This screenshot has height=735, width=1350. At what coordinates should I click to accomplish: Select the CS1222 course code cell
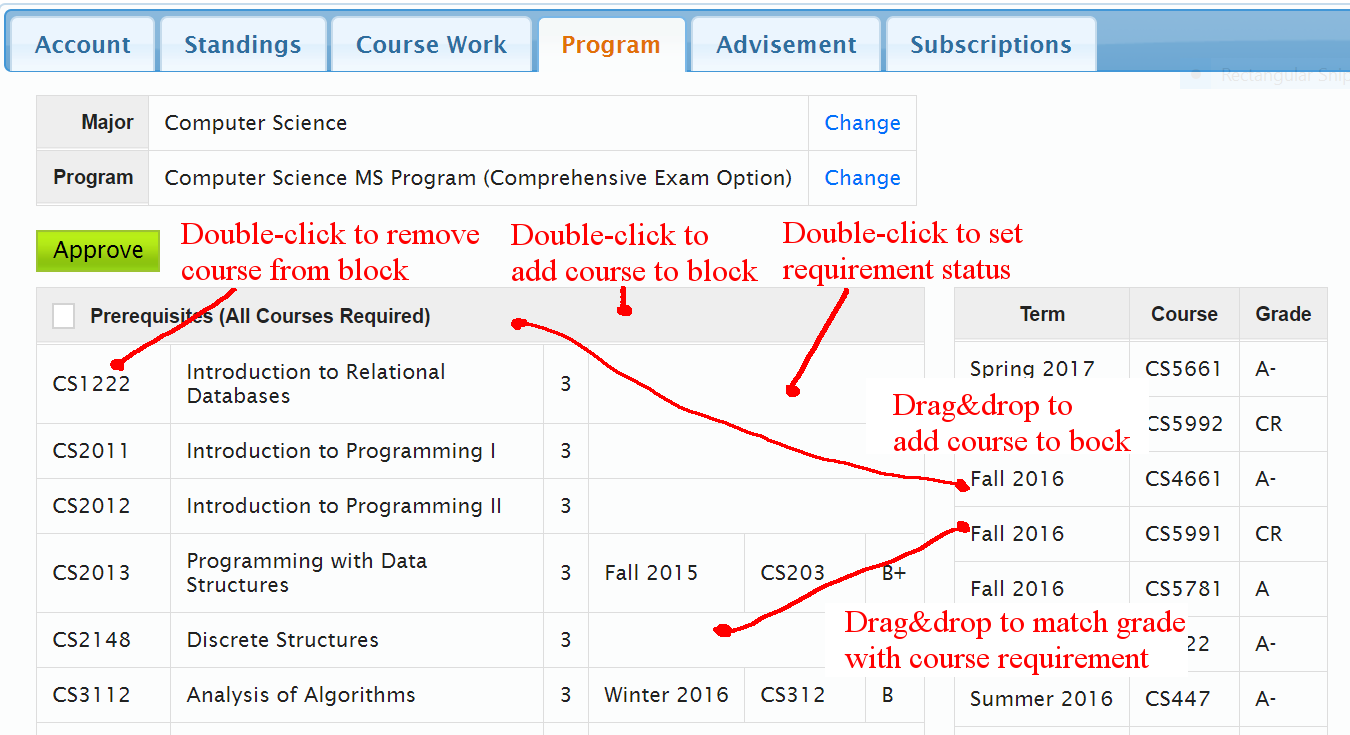click(x=91, y=384)
